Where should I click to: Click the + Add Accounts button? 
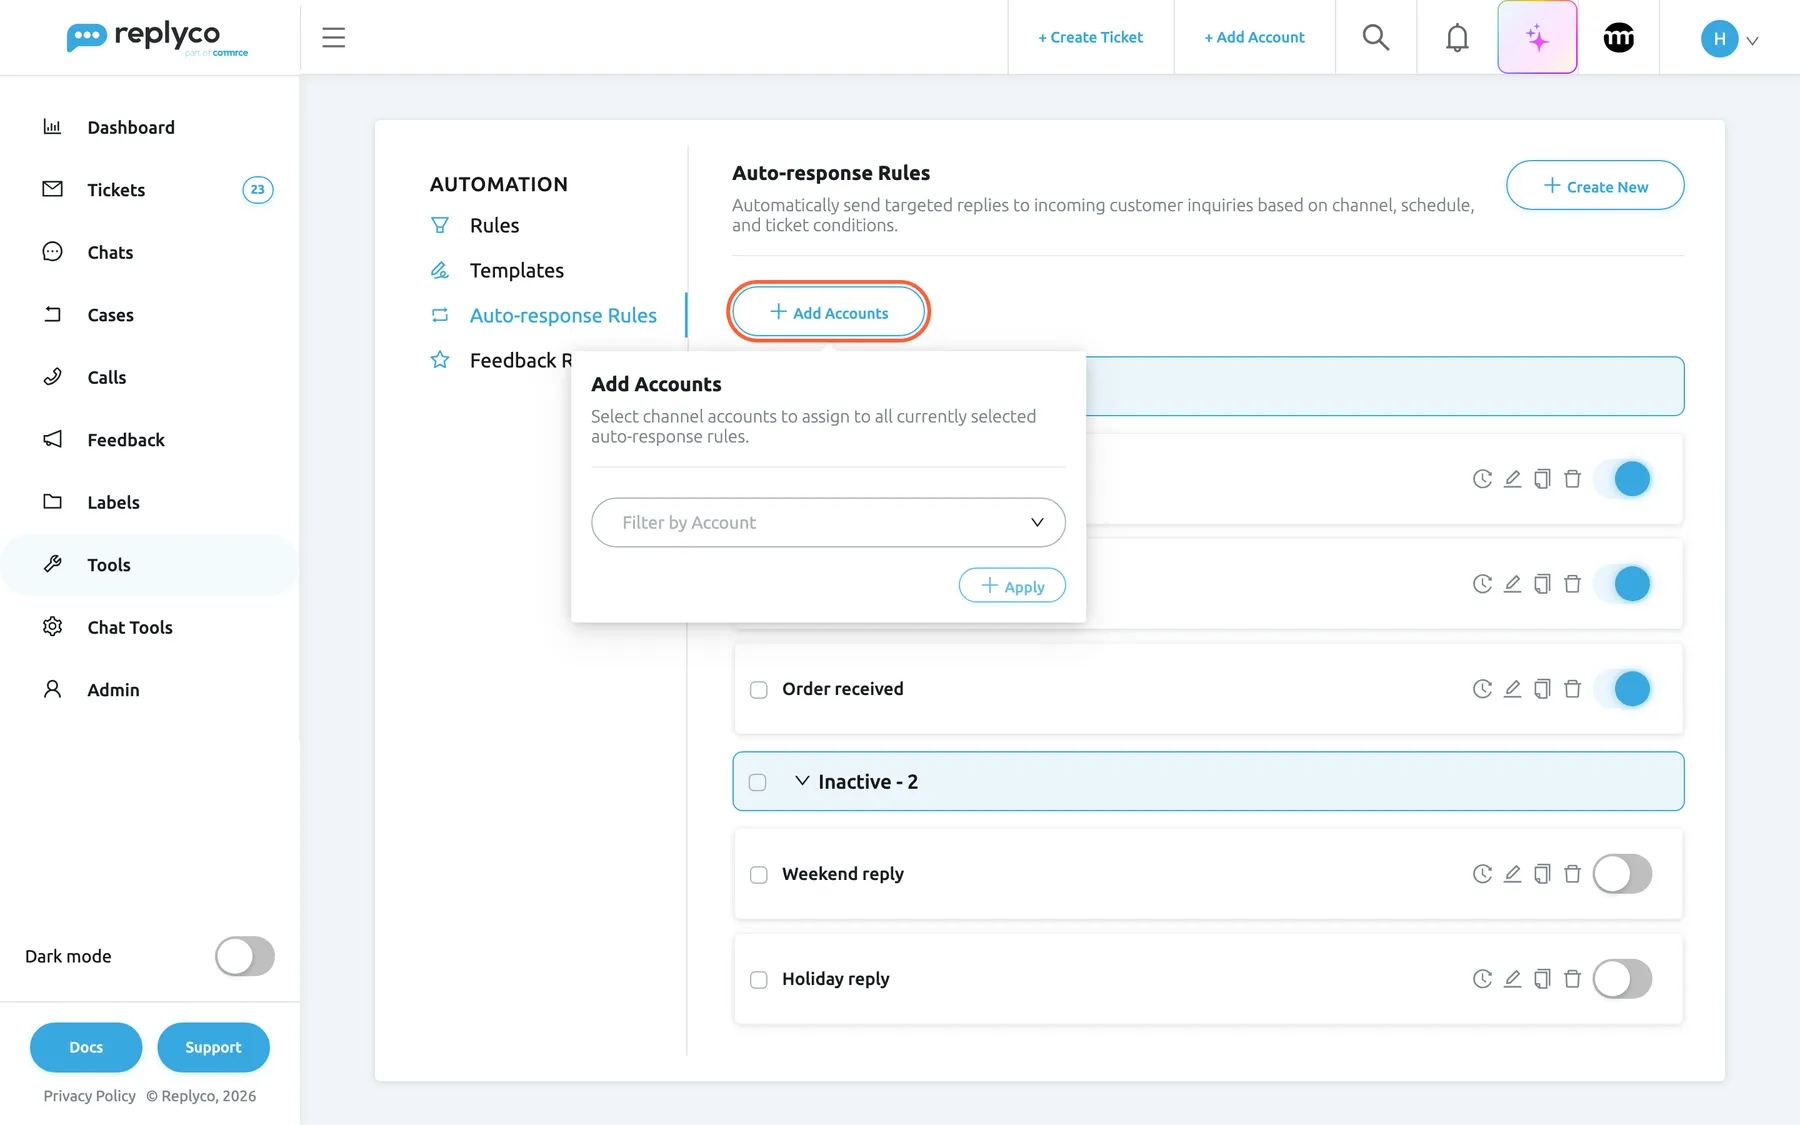pyautogui.click(x=828, y=312)
